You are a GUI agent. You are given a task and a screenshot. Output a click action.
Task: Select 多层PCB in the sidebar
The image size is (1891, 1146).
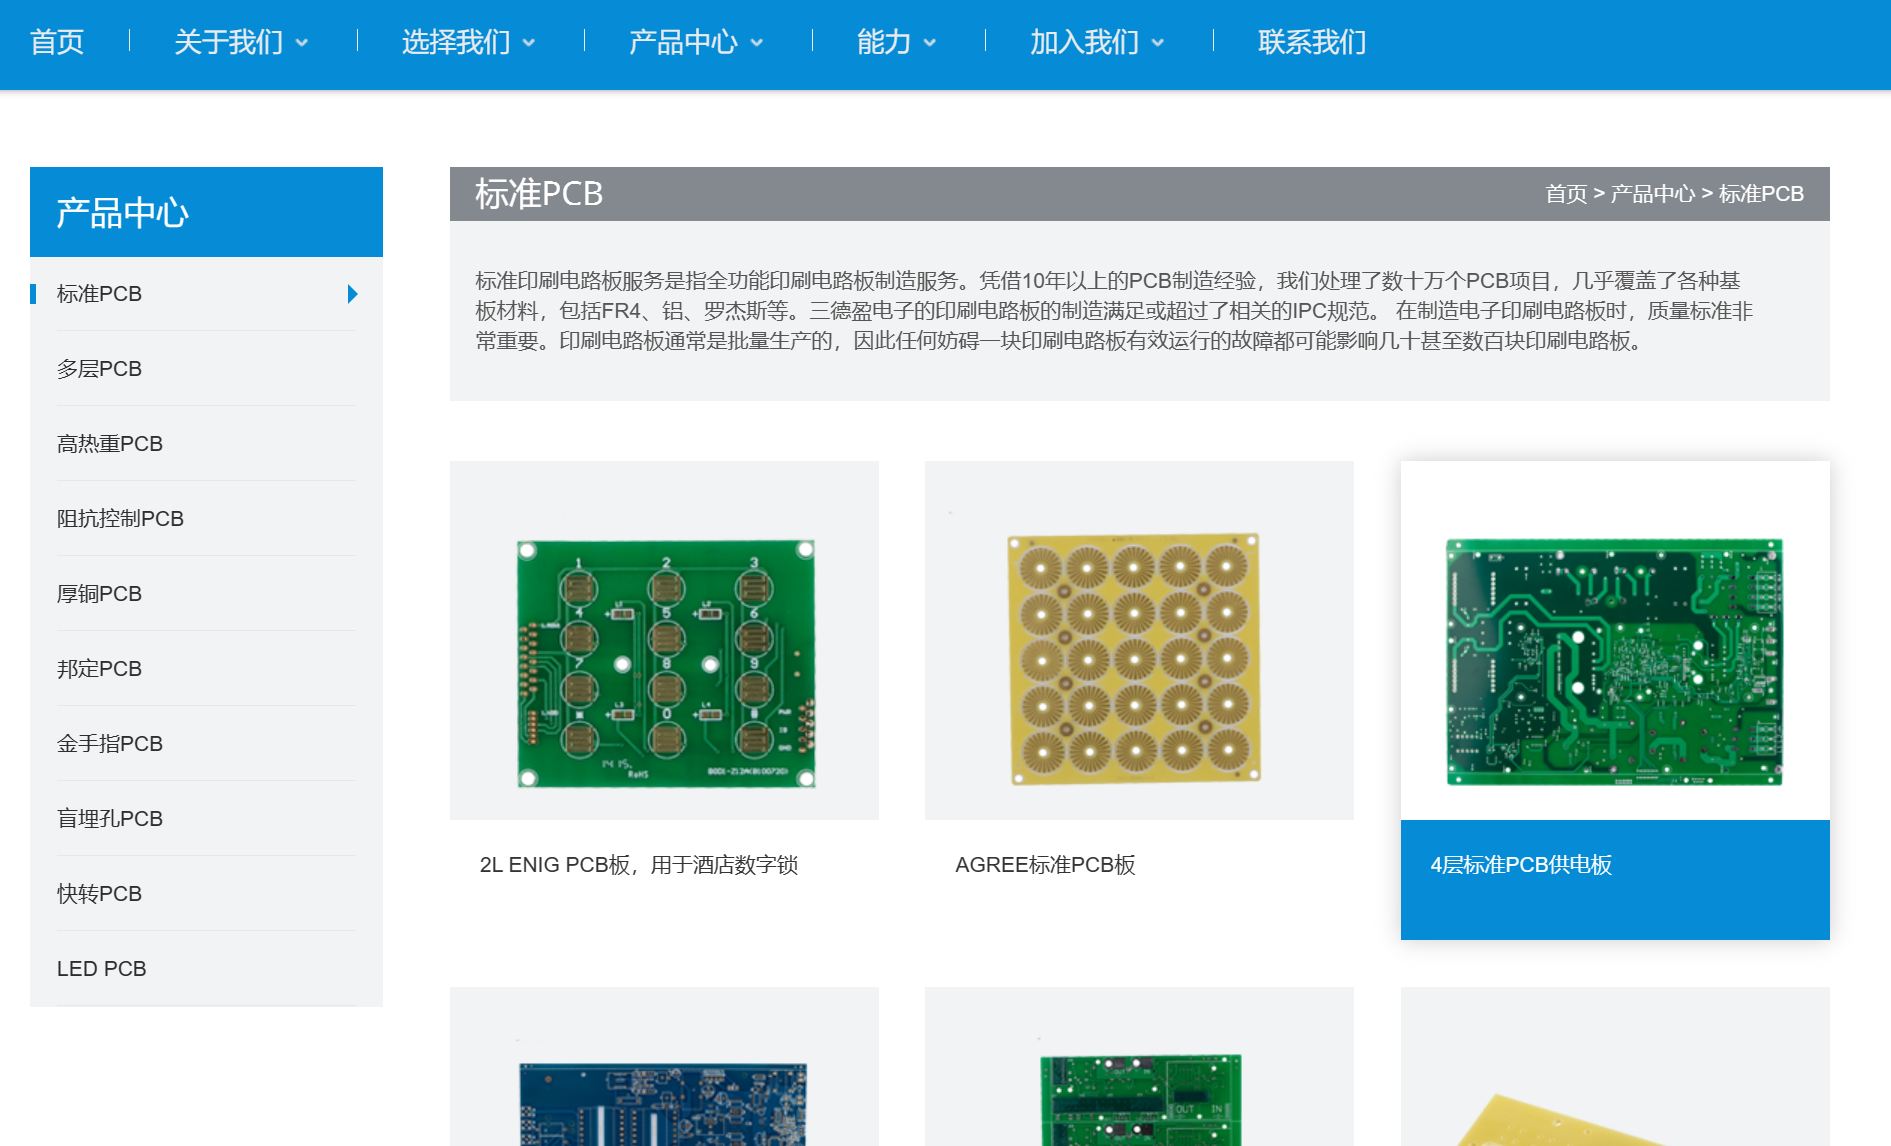206,369
